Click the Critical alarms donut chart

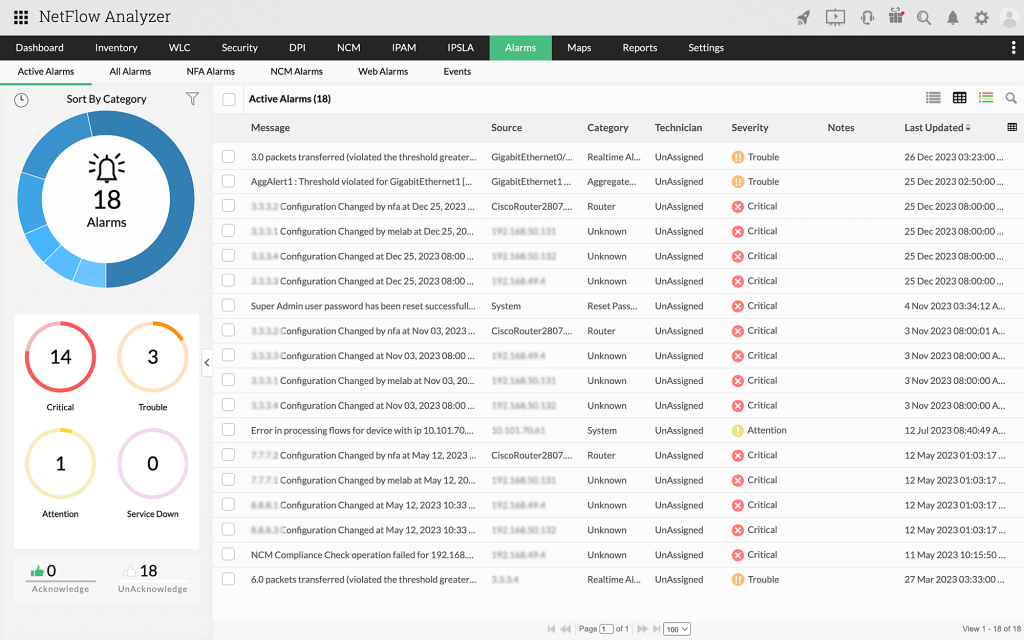tap(60, 356)
